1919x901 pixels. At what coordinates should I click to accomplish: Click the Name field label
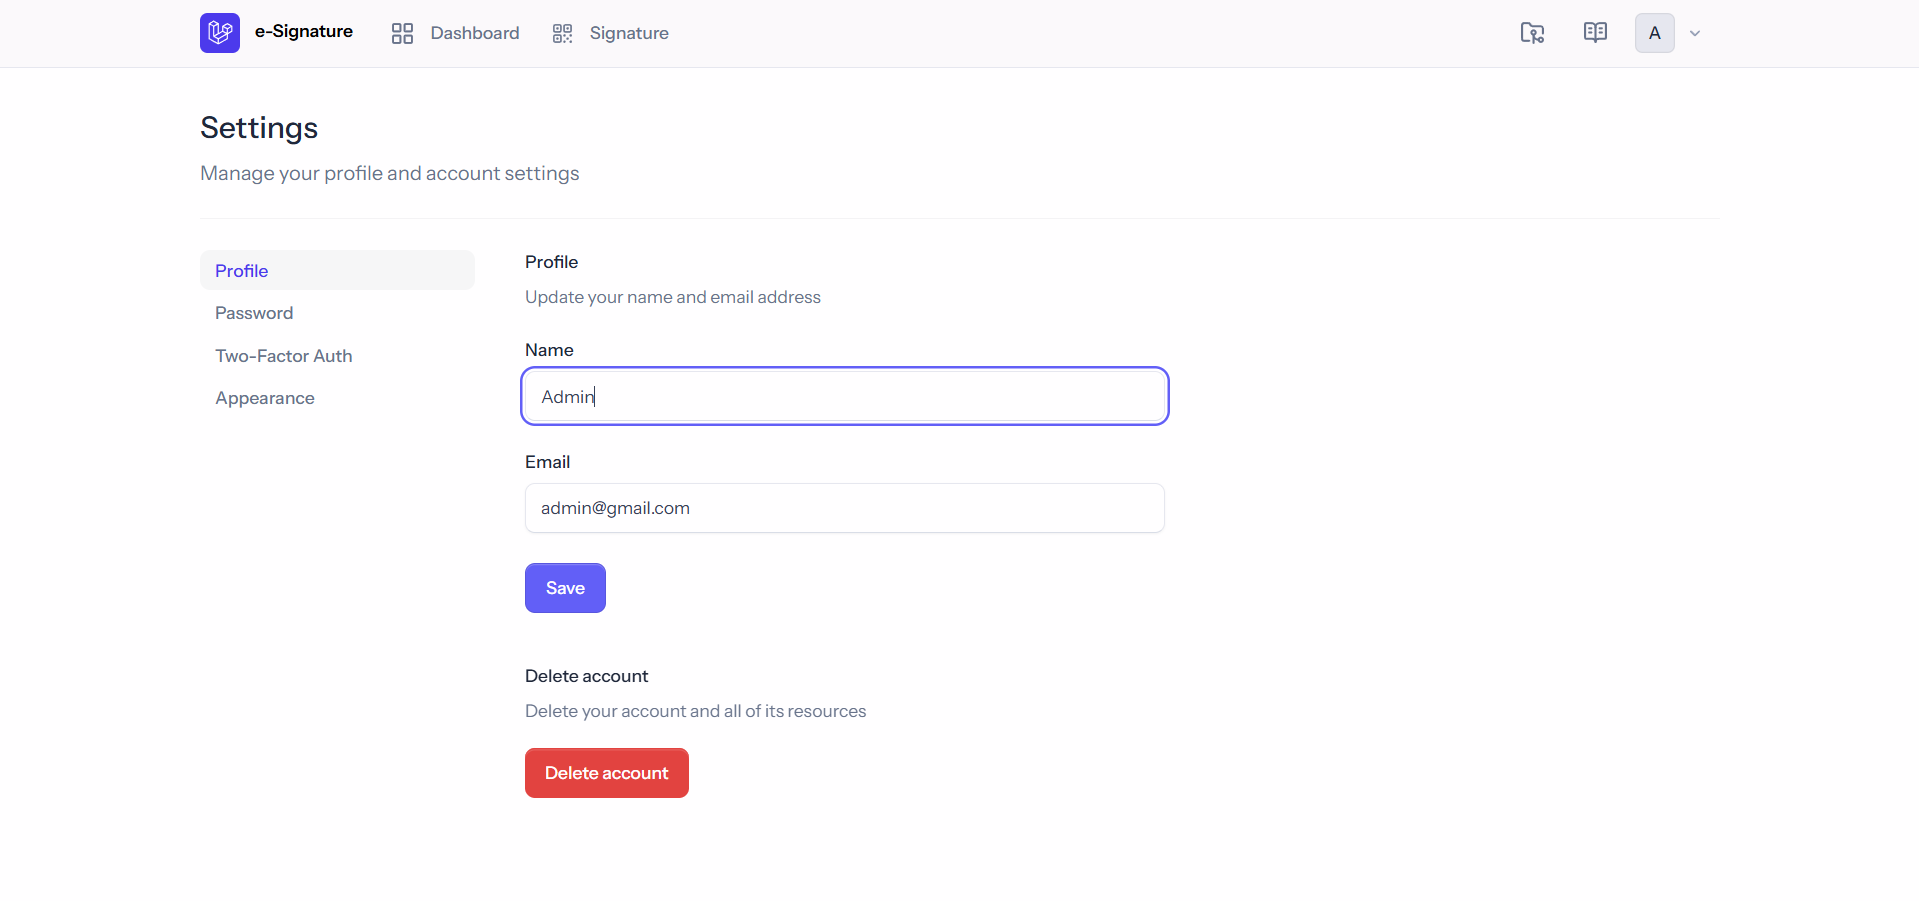coord(549,350)
